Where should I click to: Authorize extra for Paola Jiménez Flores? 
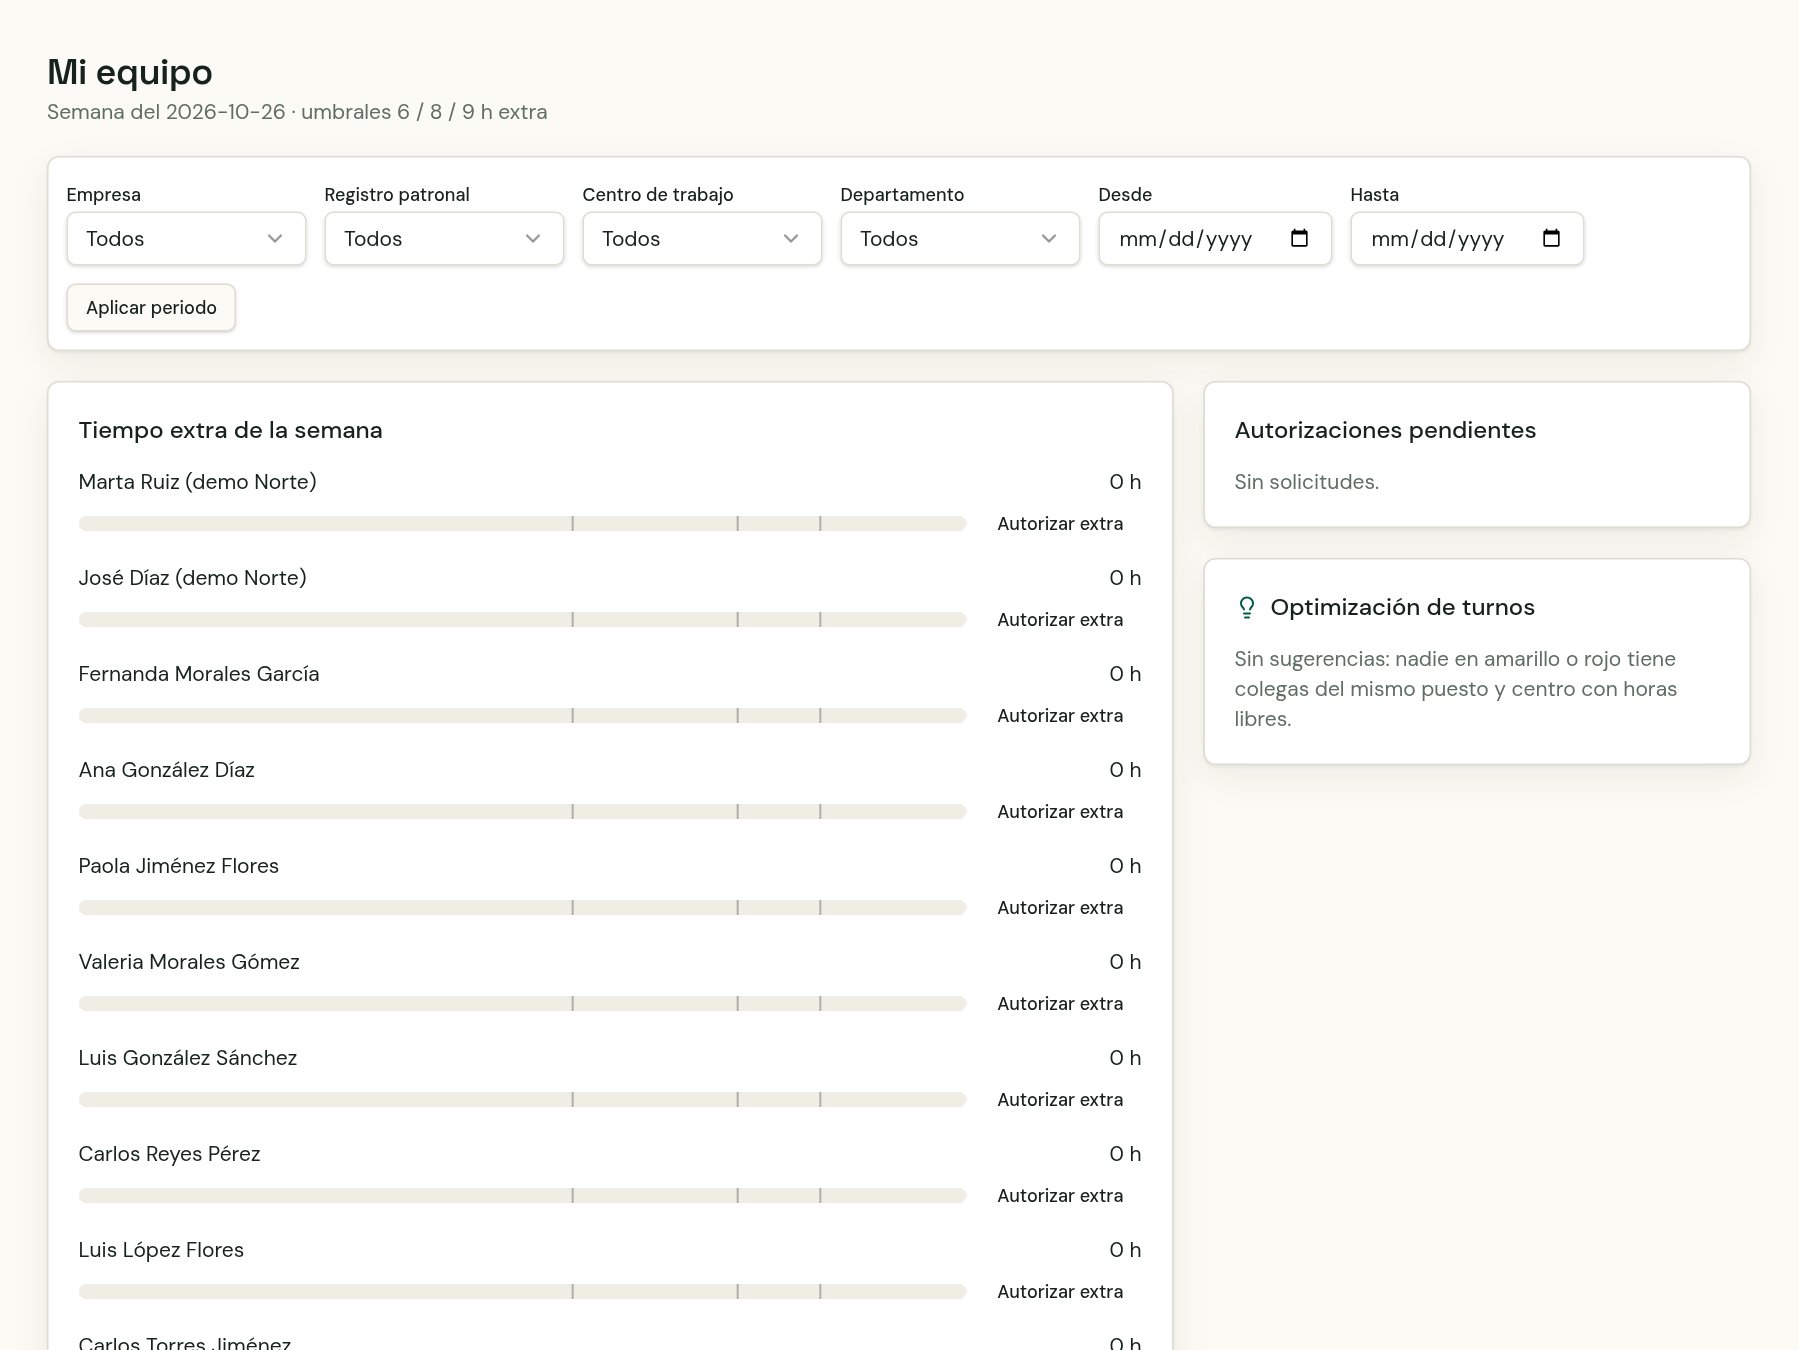(x=1060, y=908)
